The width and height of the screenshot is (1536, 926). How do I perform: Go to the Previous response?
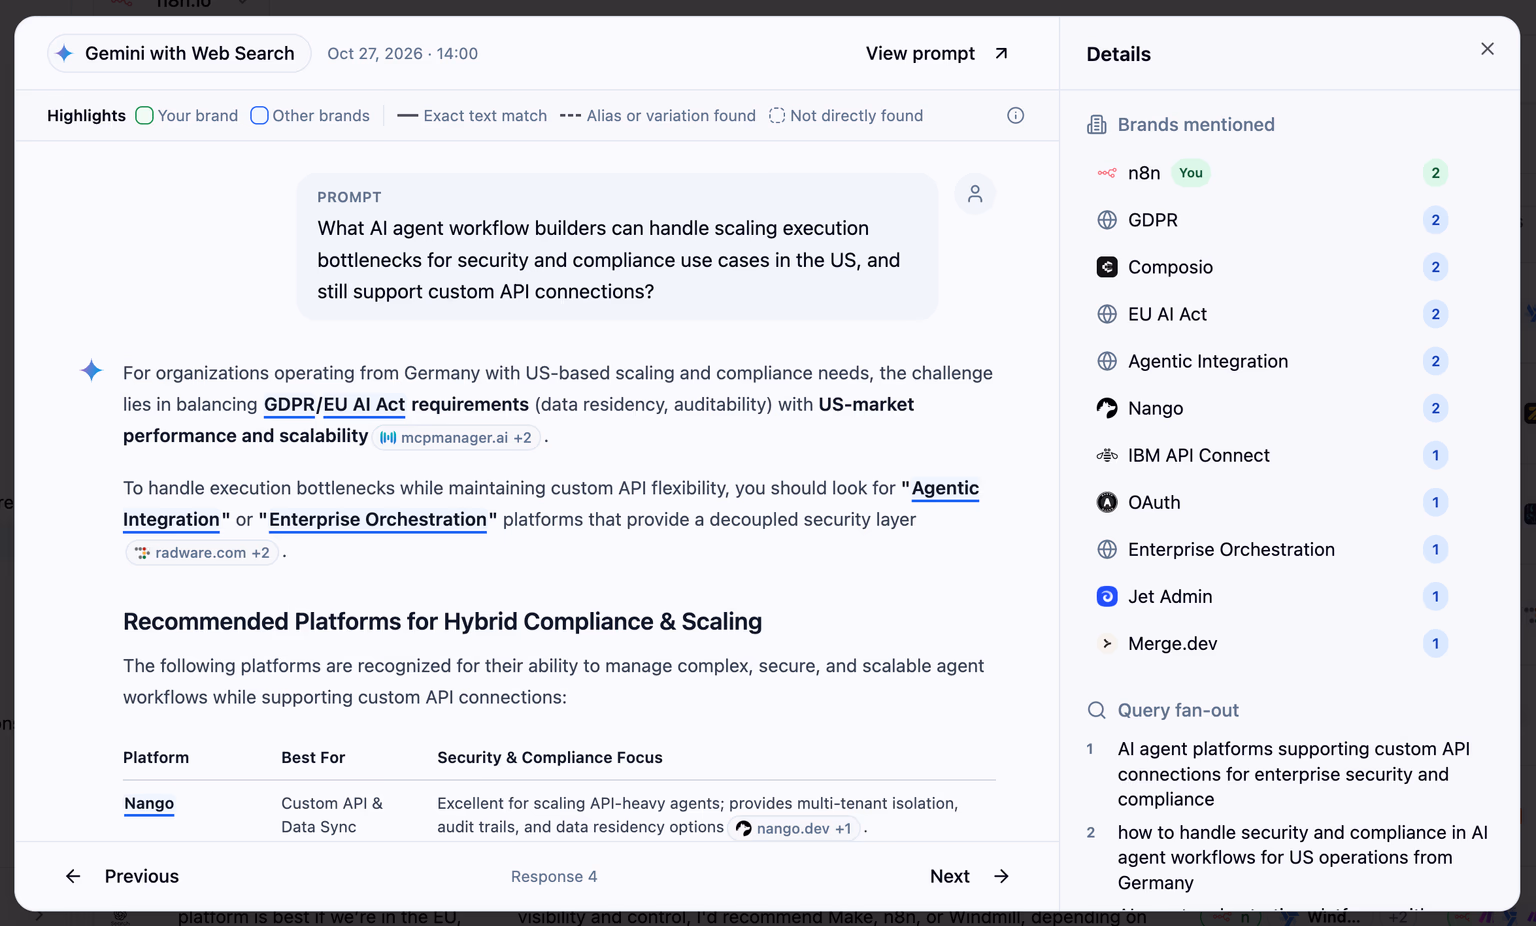pos(122,876)
